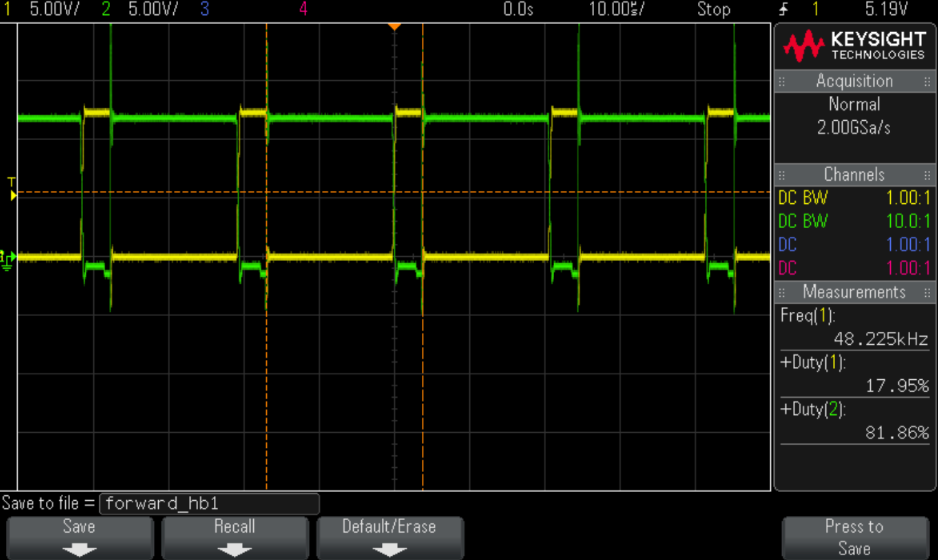The width and height of the screenshot is (938, 560).
Task: Click the 10.00µs/ timebase setting
Action: (x=616, y=9)
